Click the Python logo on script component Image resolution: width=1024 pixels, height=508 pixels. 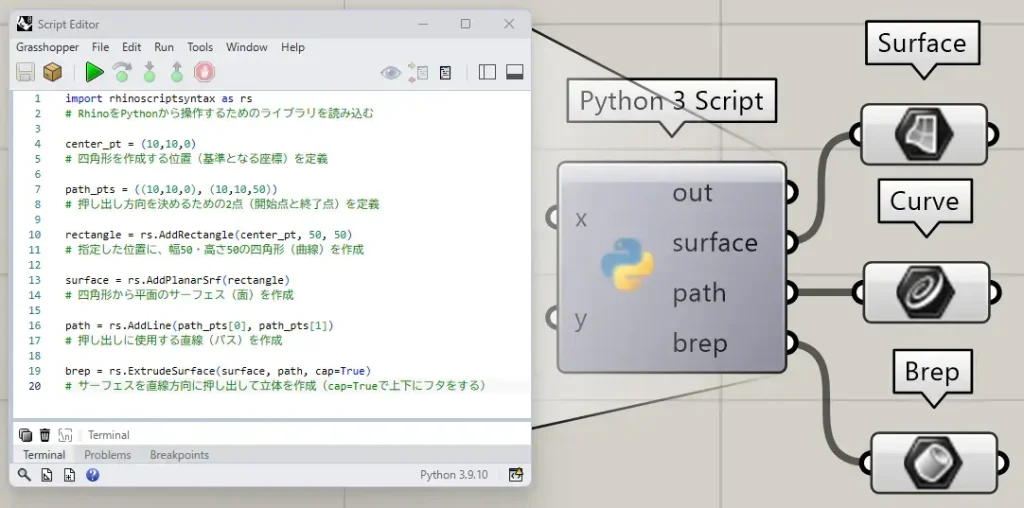627,264
